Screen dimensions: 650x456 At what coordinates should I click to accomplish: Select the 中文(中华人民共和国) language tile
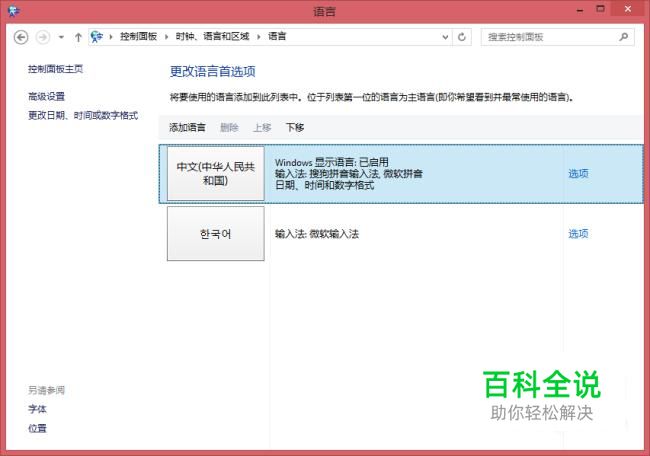point(216,174)
